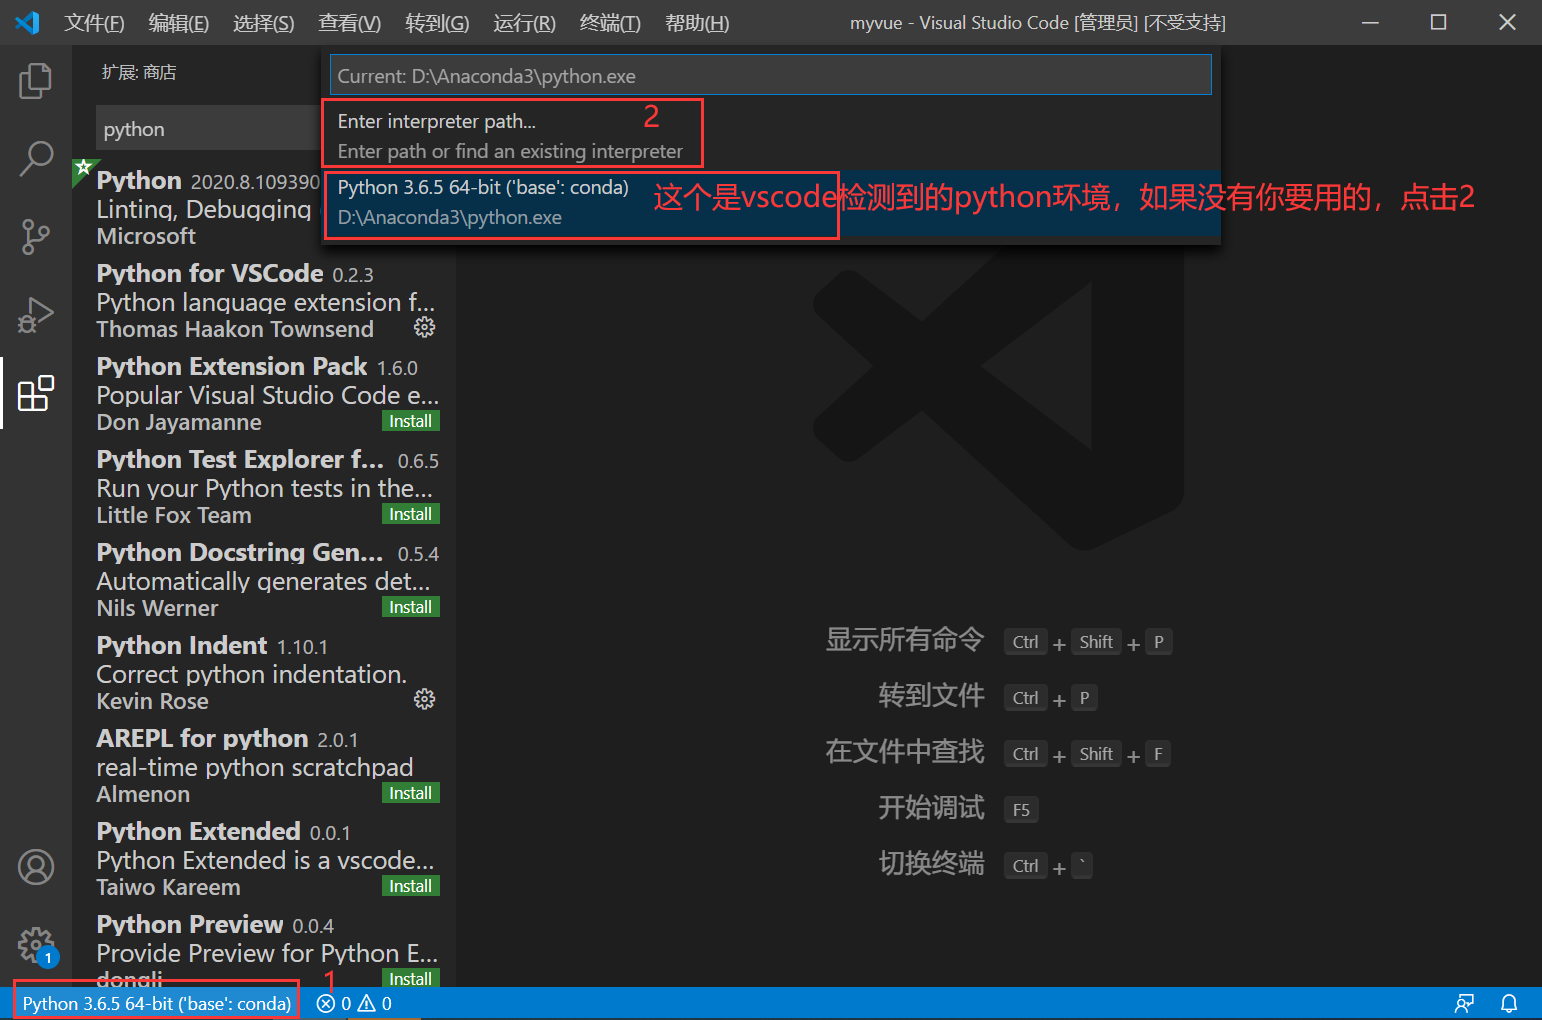Screen dimensions: 1542x1020
Task: Open the 终端(T) menu
Action: click(610, 23)
